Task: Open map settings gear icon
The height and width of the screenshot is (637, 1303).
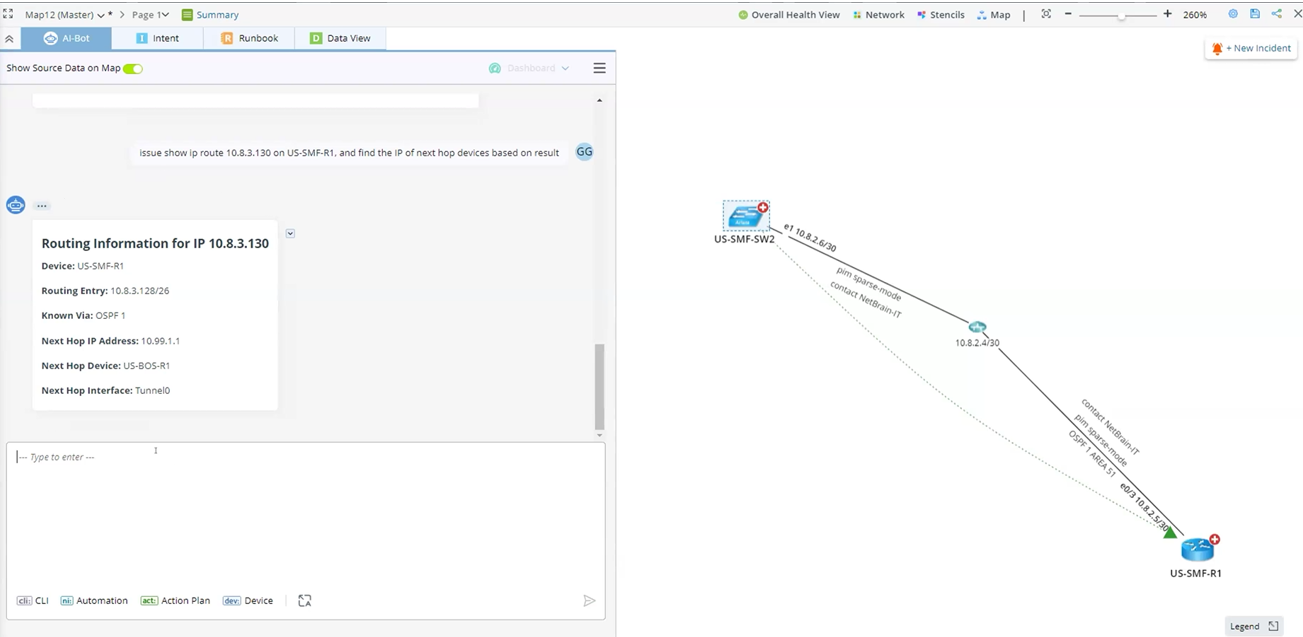Action: (1233, 14)
